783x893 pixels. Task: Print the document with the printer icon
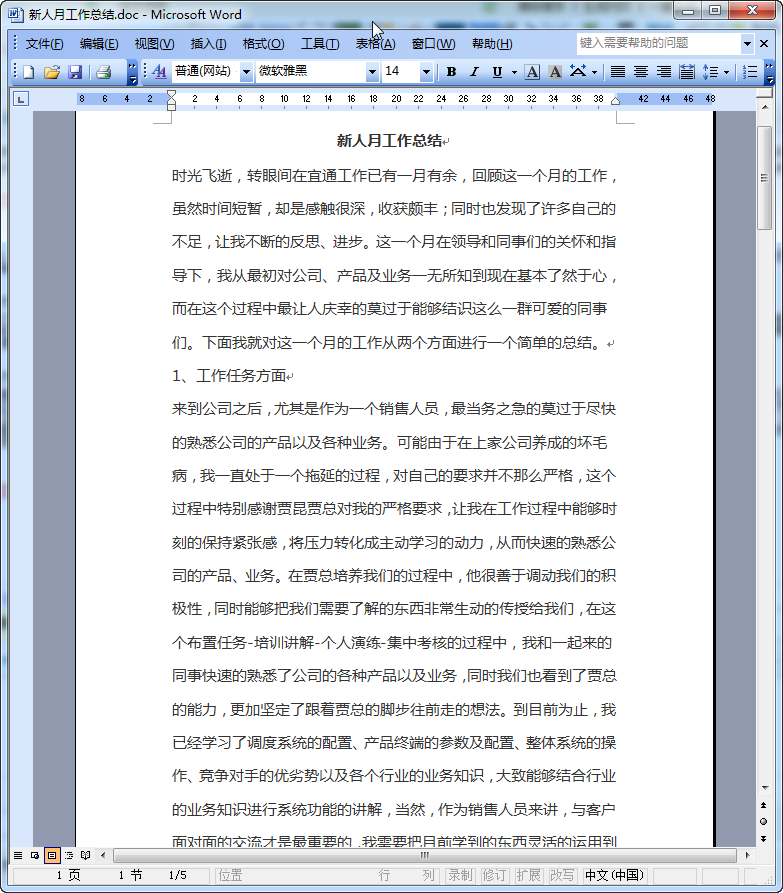pos(103,72)
